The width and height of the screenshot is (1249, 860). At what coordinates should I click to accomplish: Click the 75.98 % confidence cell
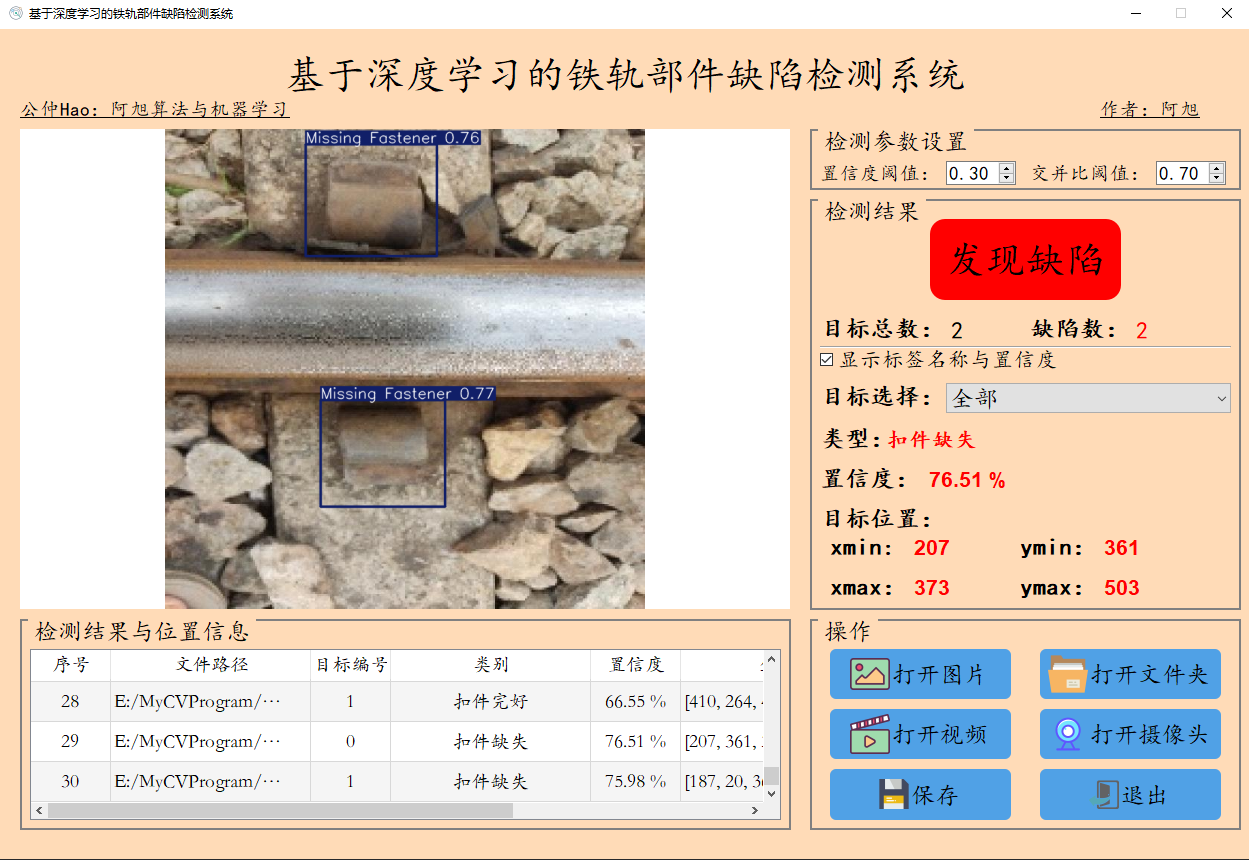pos(636,782)
